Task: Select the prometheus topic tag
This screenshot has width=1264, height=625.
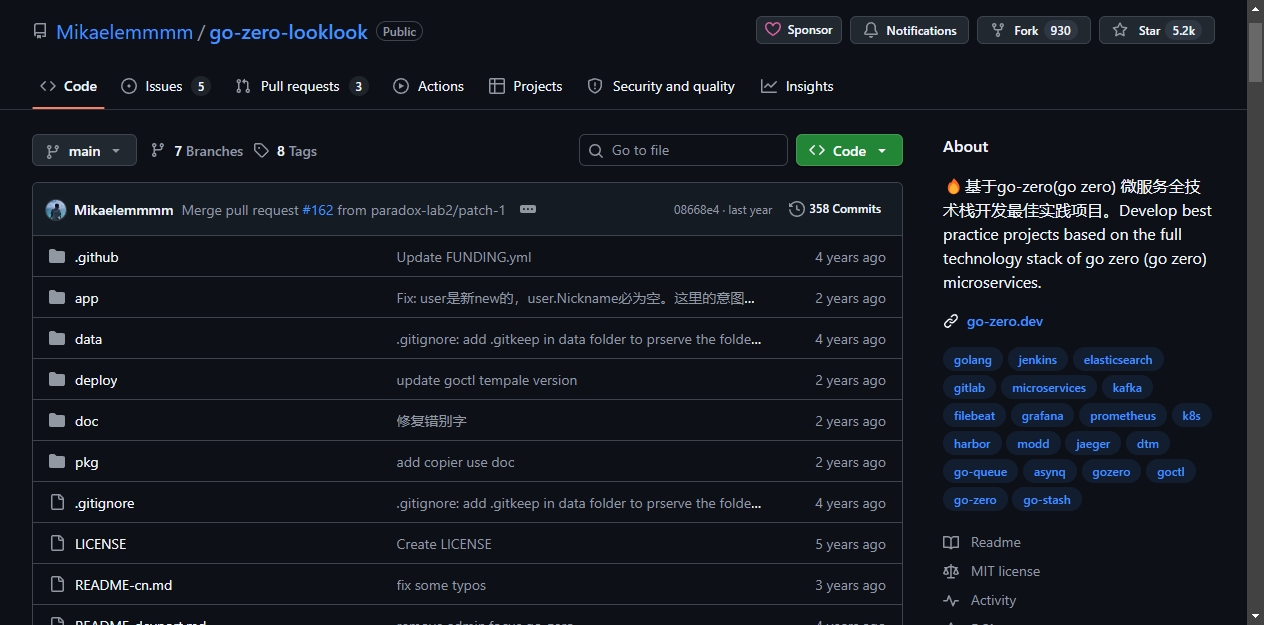Action: [x=1123, y=416]
